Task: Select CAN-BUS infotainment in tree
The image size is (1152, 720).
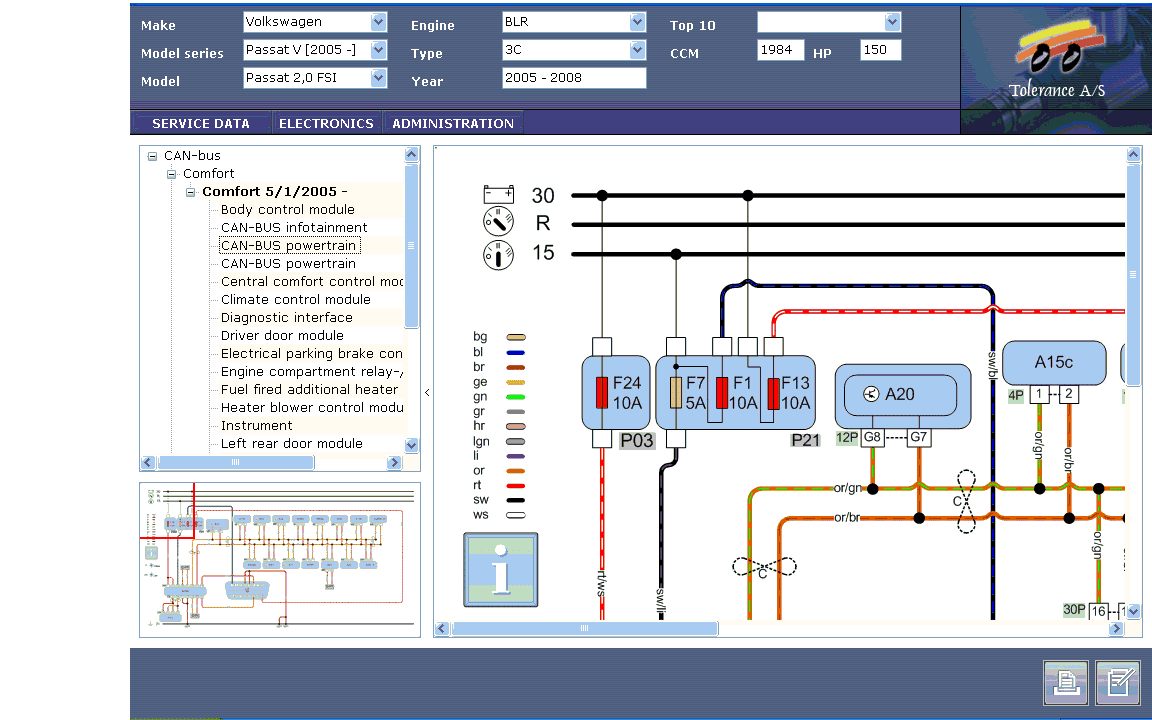Action: [x=294, y=228]
